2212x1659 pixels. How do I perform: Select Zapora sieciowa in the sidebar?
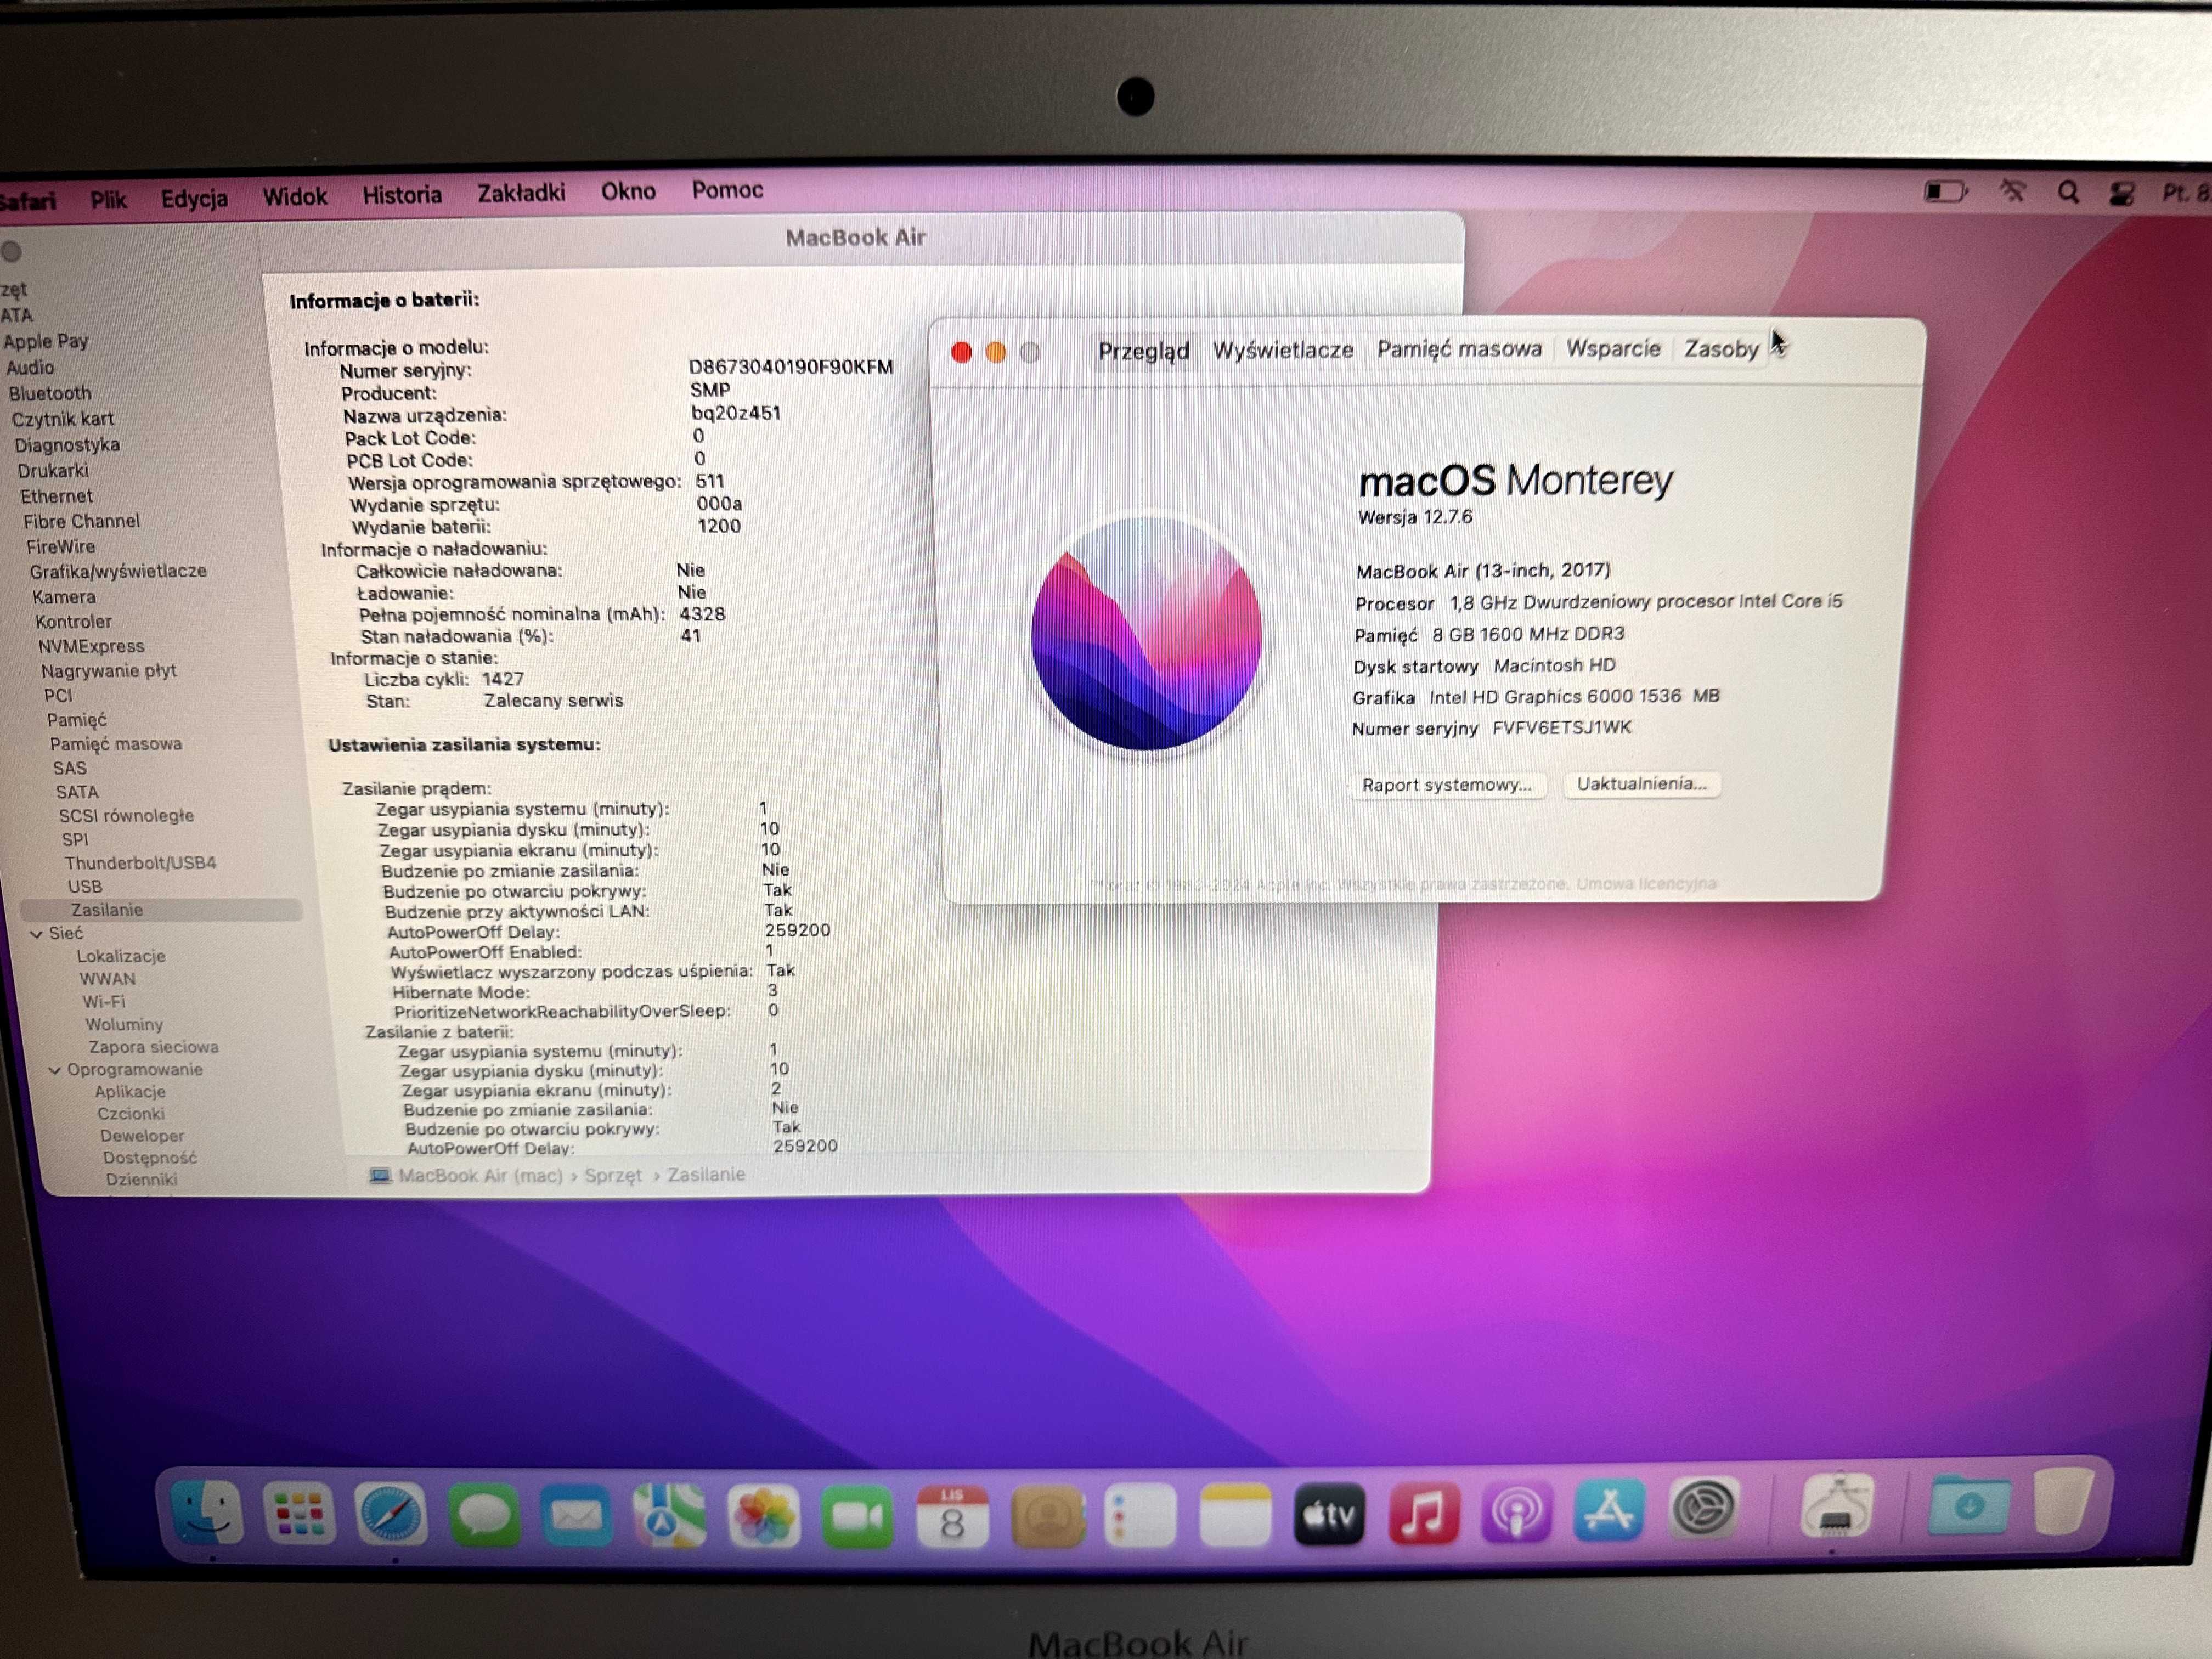153,1047
